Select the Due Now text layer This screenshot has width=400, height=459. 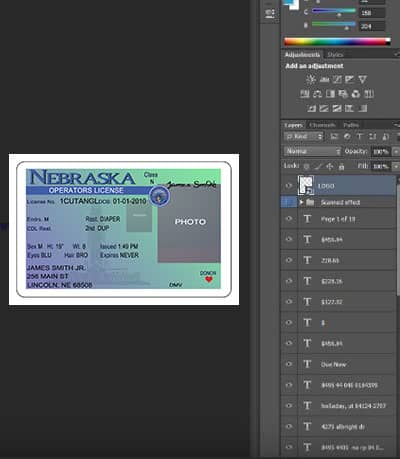347,364
